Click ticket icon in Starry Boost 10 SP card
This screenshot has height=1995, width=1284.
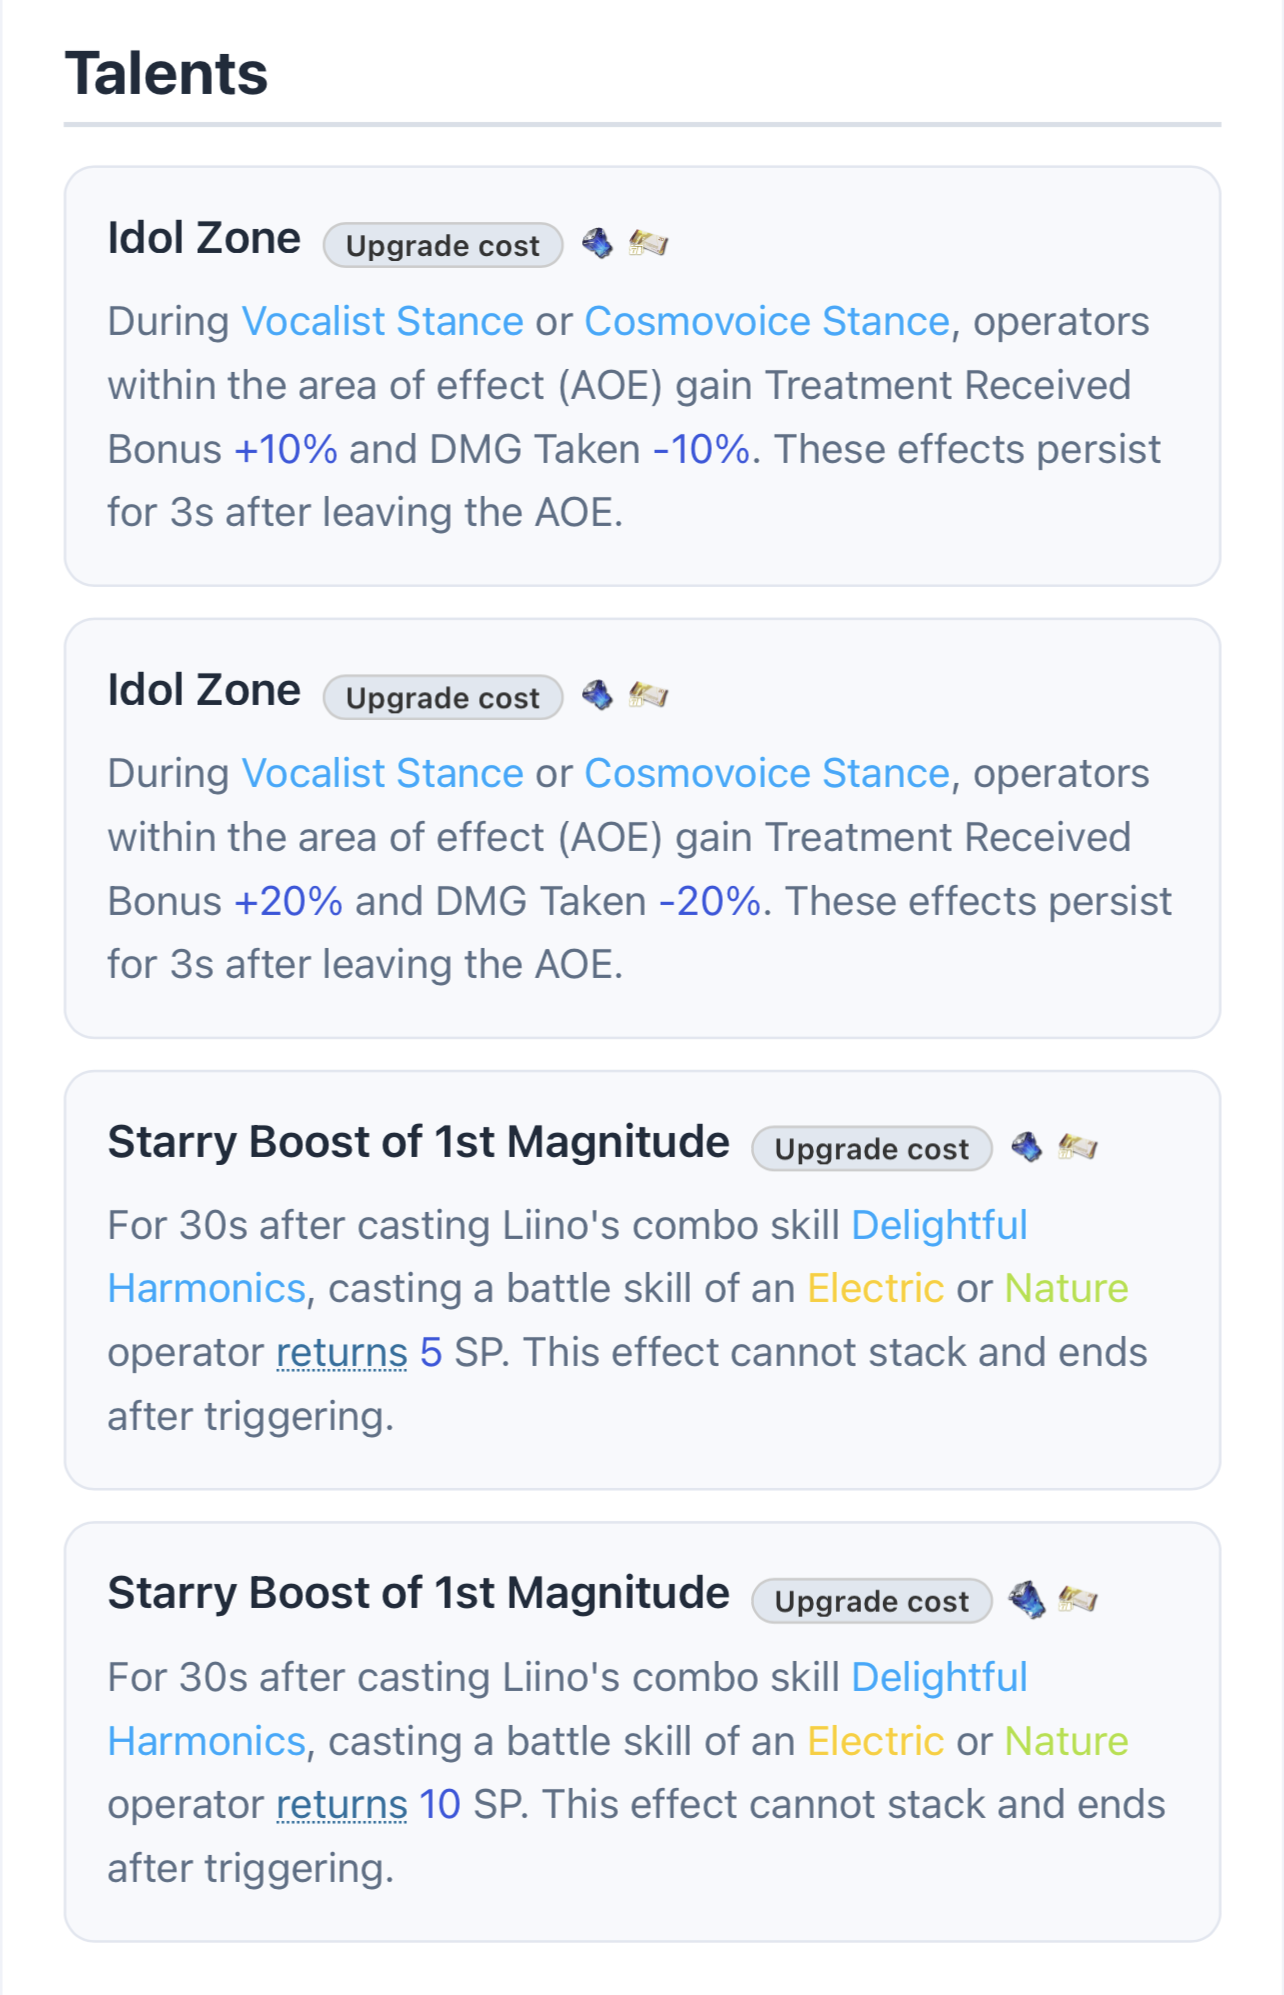point(1077,1600)
